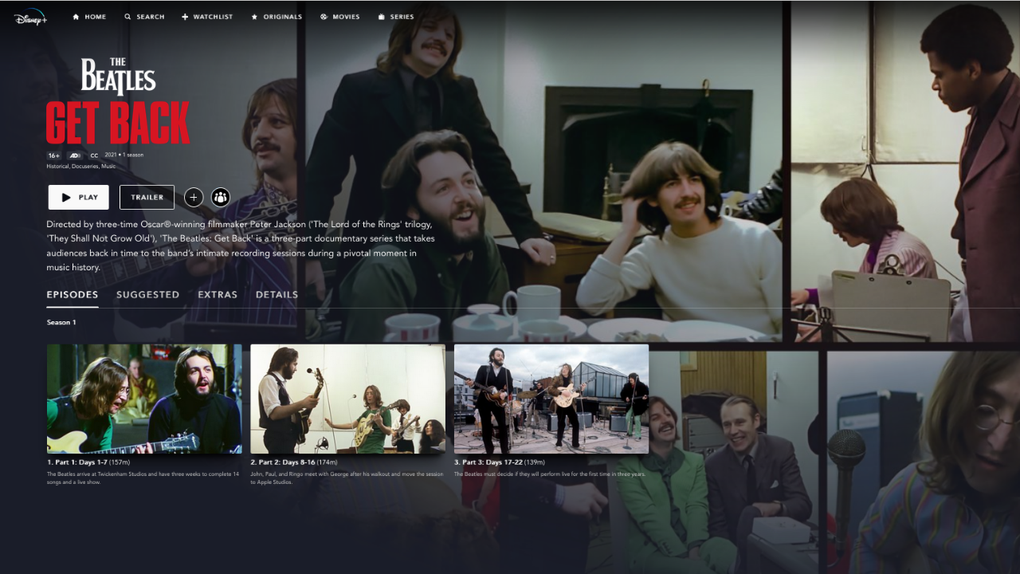Switch to the Details tab
This screenshot has height=574, width=1020.
point(276,295)
